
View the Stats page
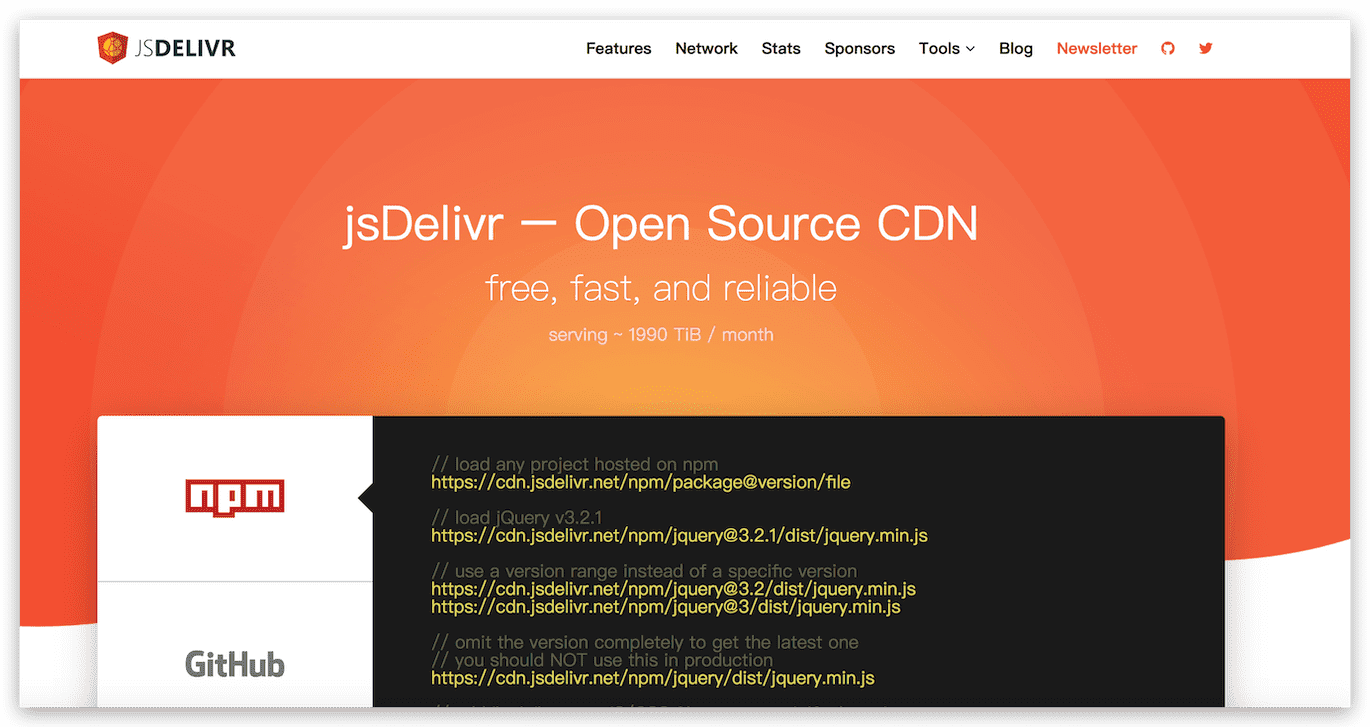(x=781, y=48)
